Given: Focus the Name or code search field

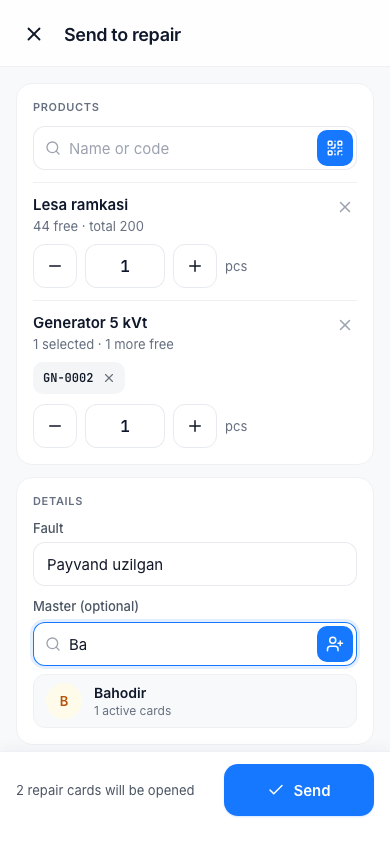Looking at the screenshot, I should click(x=187, y=148).
